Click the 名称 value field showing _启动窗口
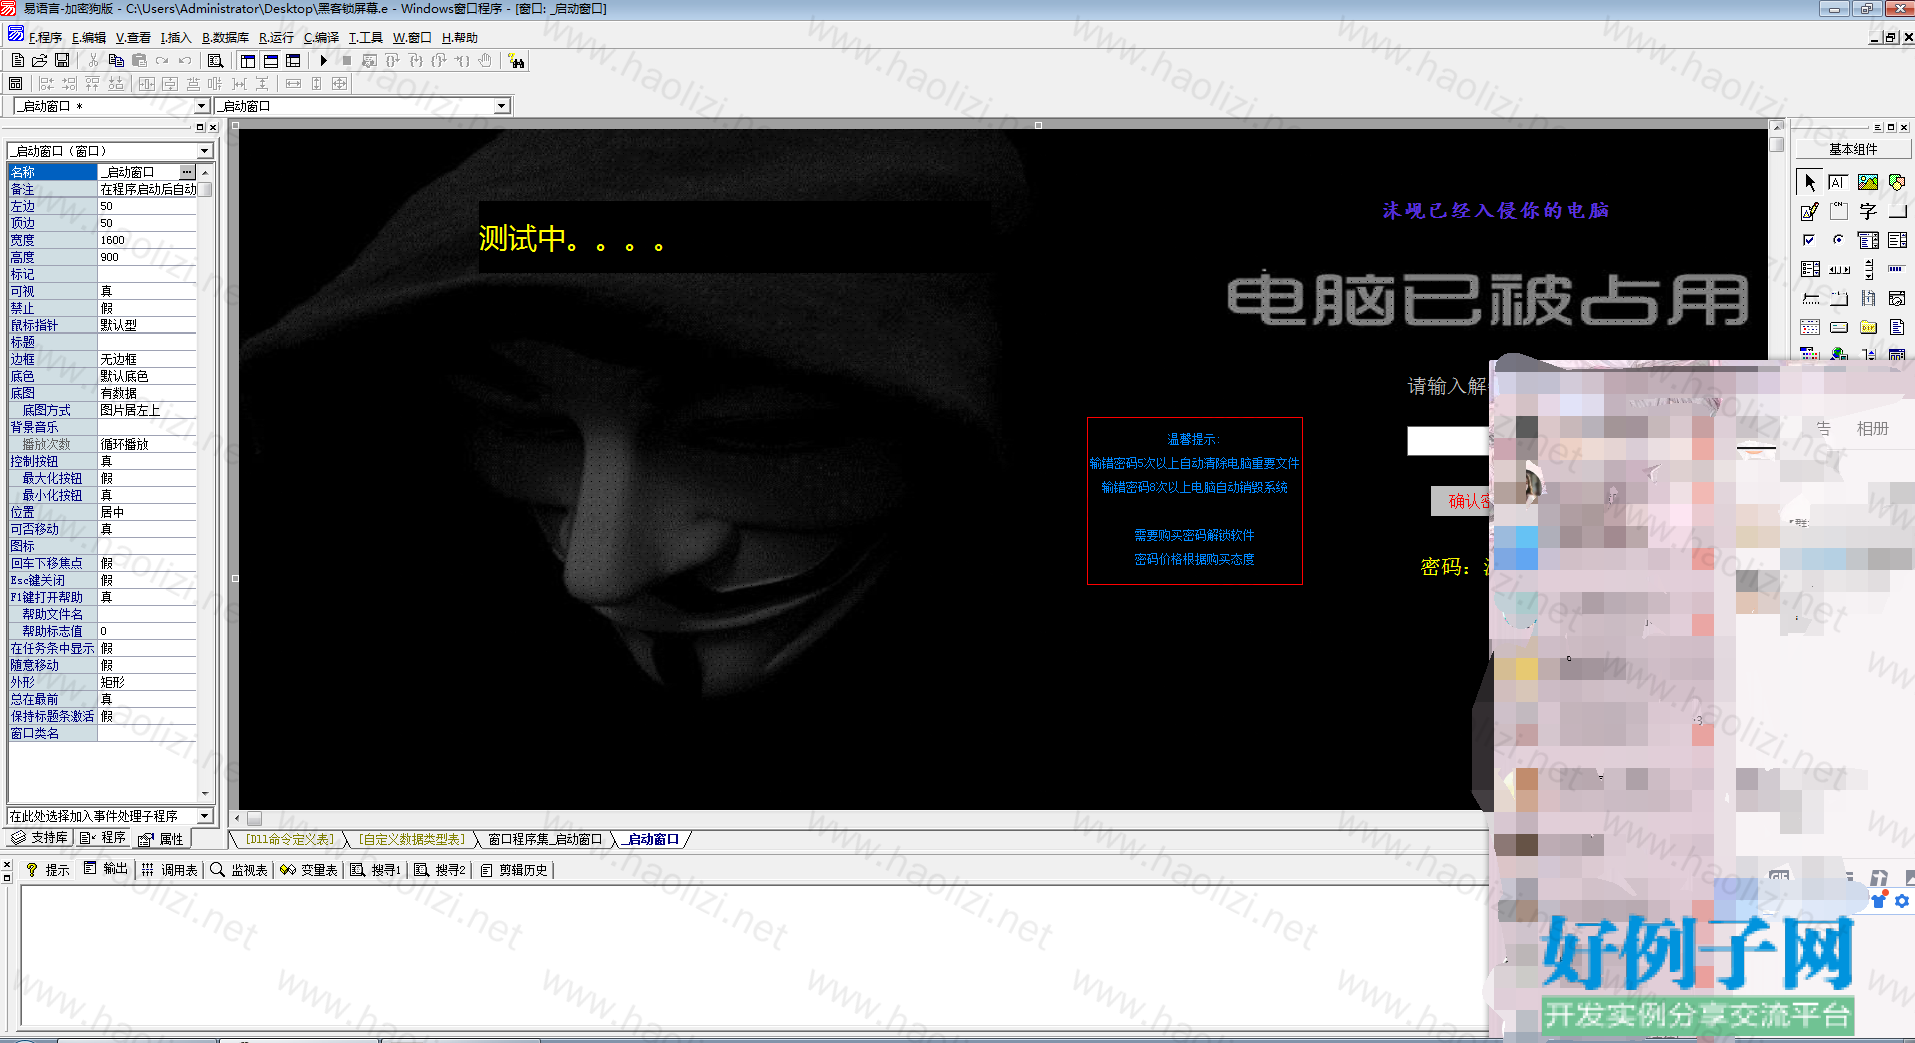Screen dimensions: 1915x1043 tap(140, 171)
